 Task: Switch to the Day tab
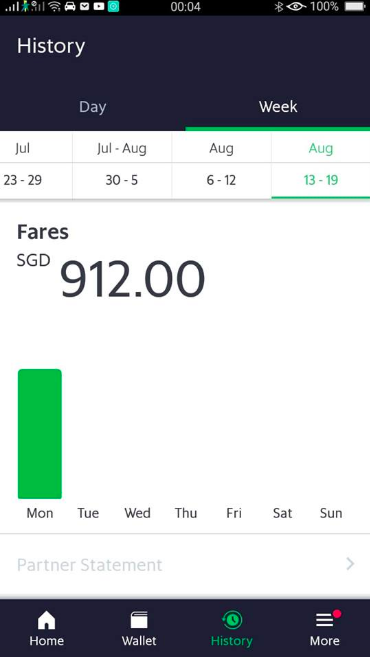point(93,107)
